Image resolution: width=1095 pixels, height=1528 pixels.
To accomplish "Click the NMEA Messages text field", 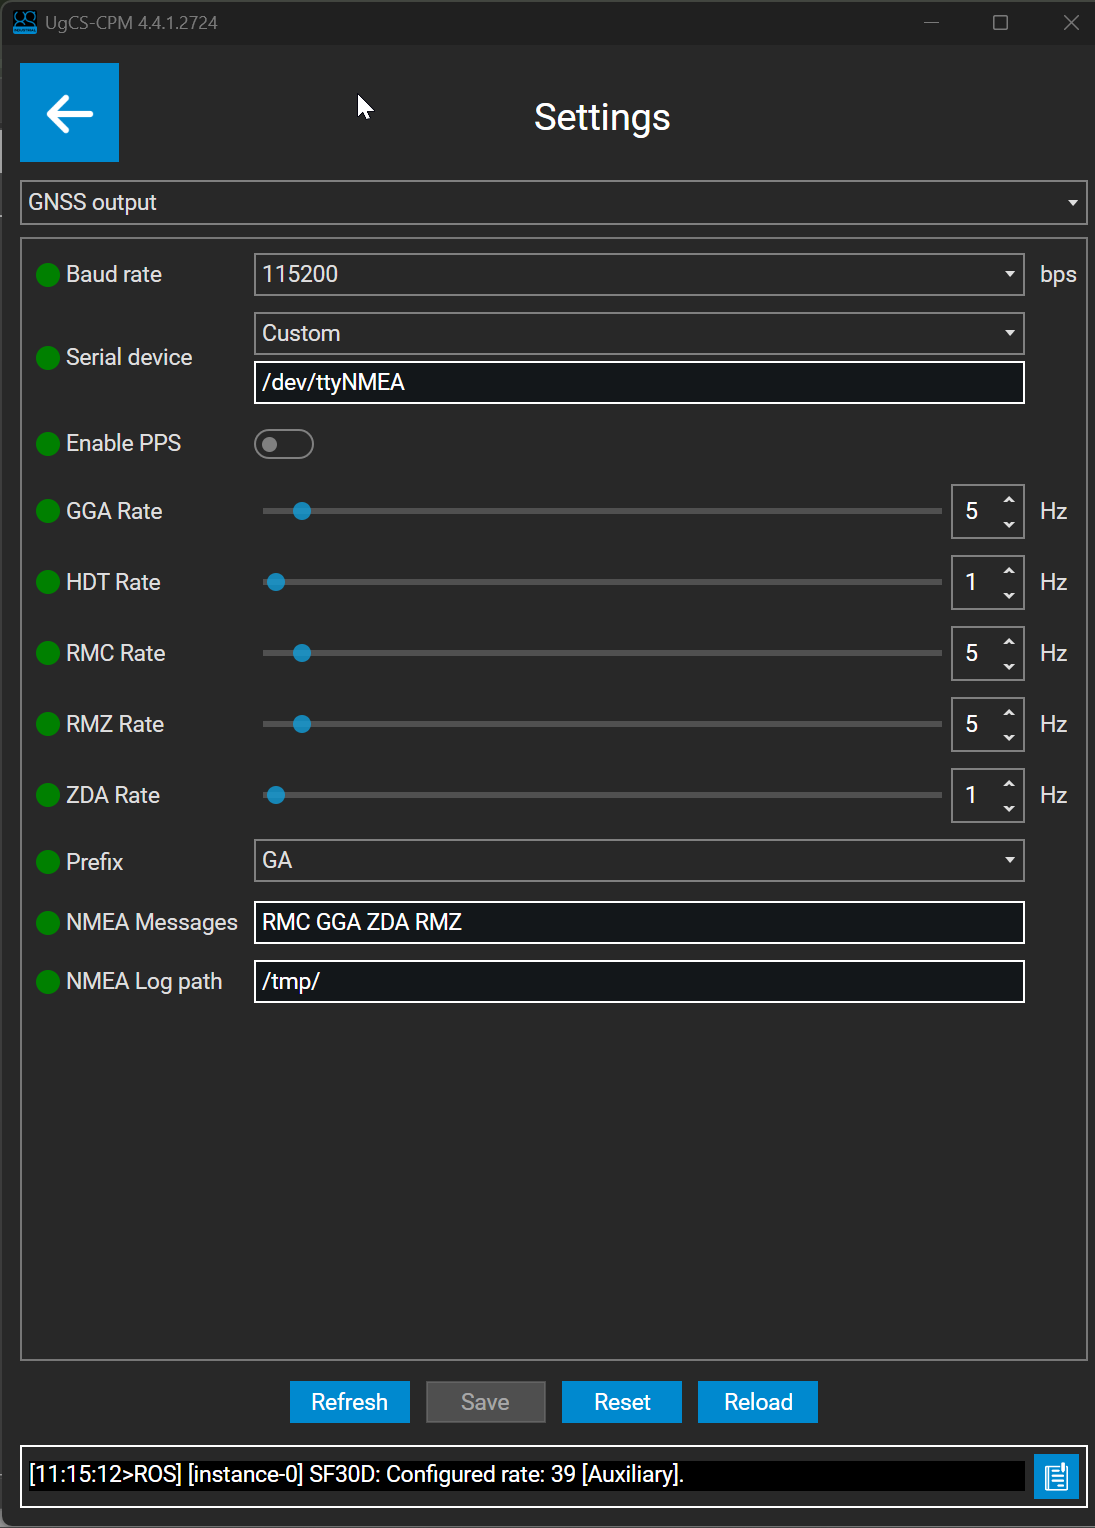I will pyautogui.click(x=639, y=922).
